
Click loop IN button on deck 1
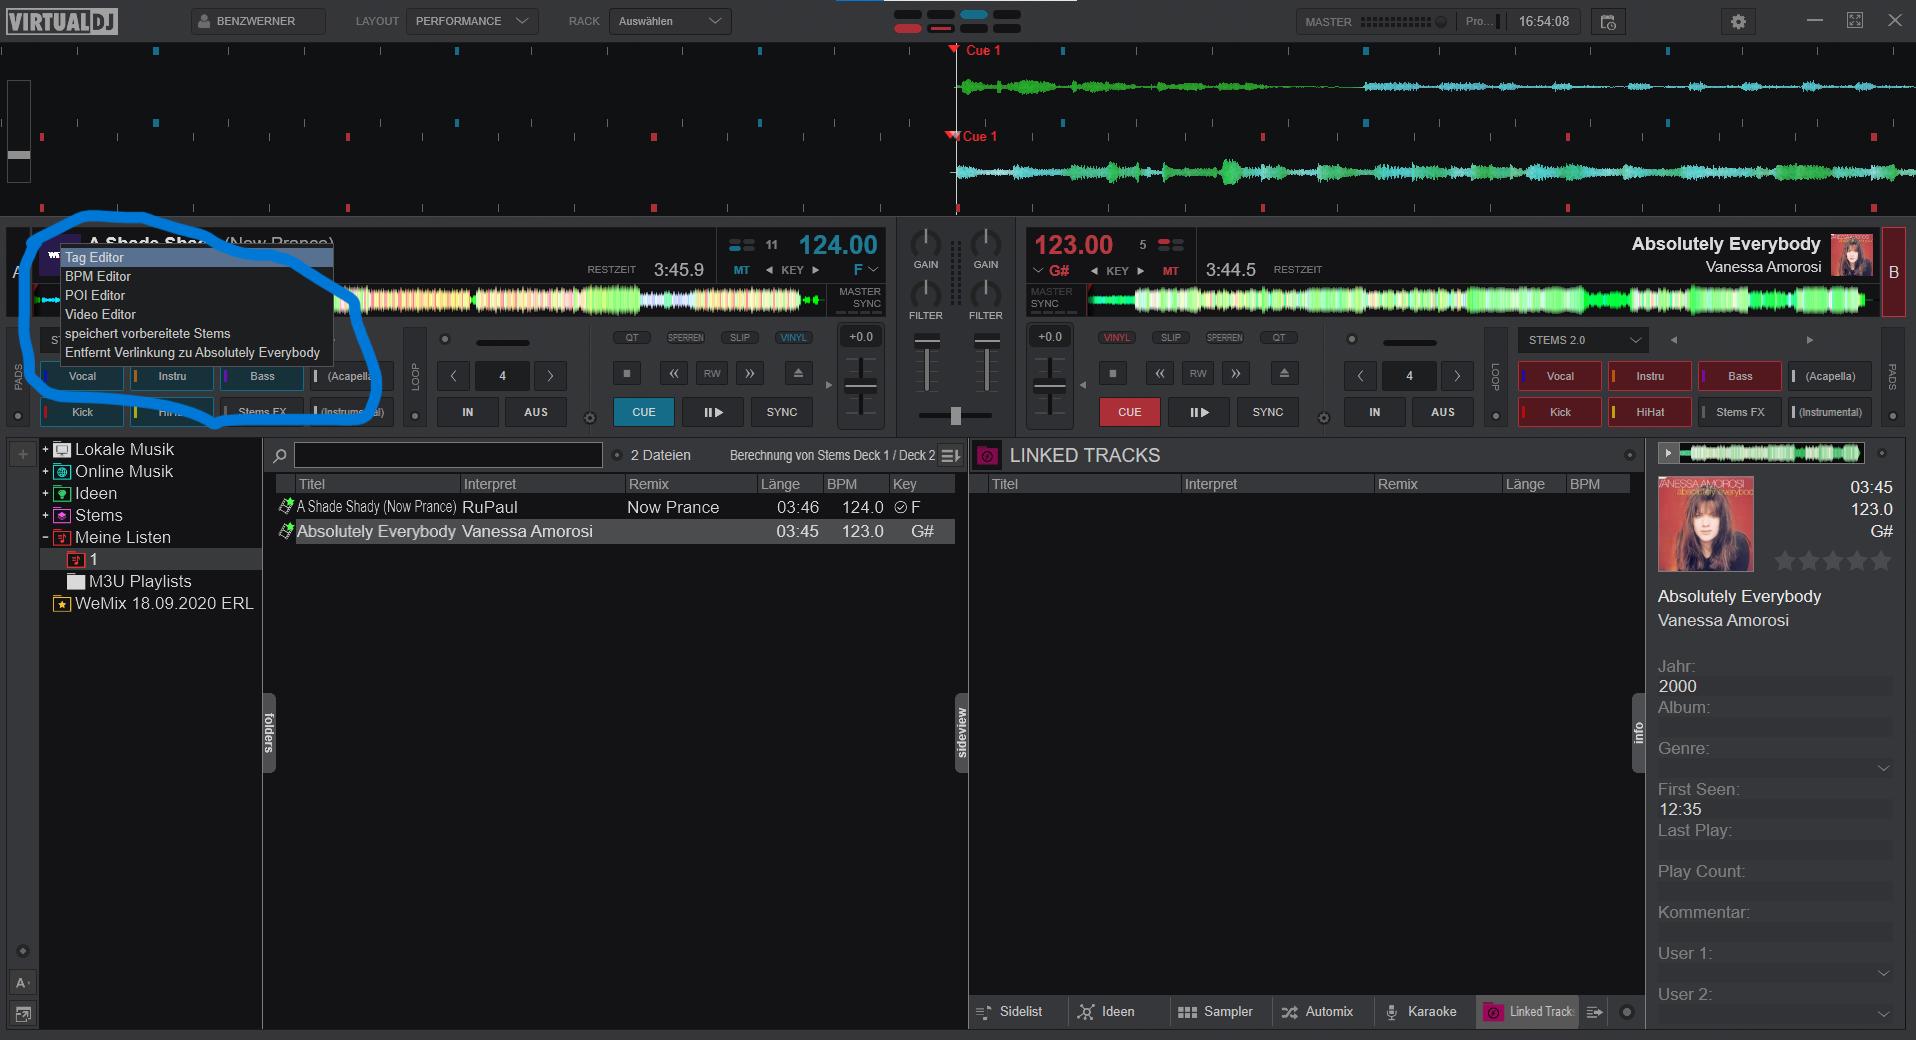[468, 412]
